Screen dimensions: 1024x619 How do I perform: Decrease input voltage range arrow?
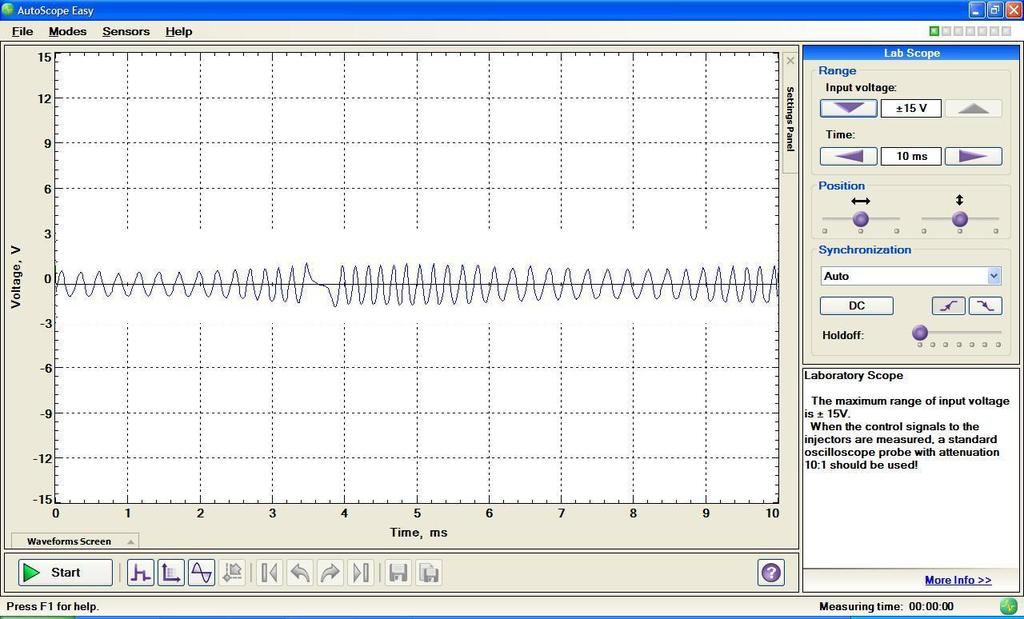pos(848,108)
